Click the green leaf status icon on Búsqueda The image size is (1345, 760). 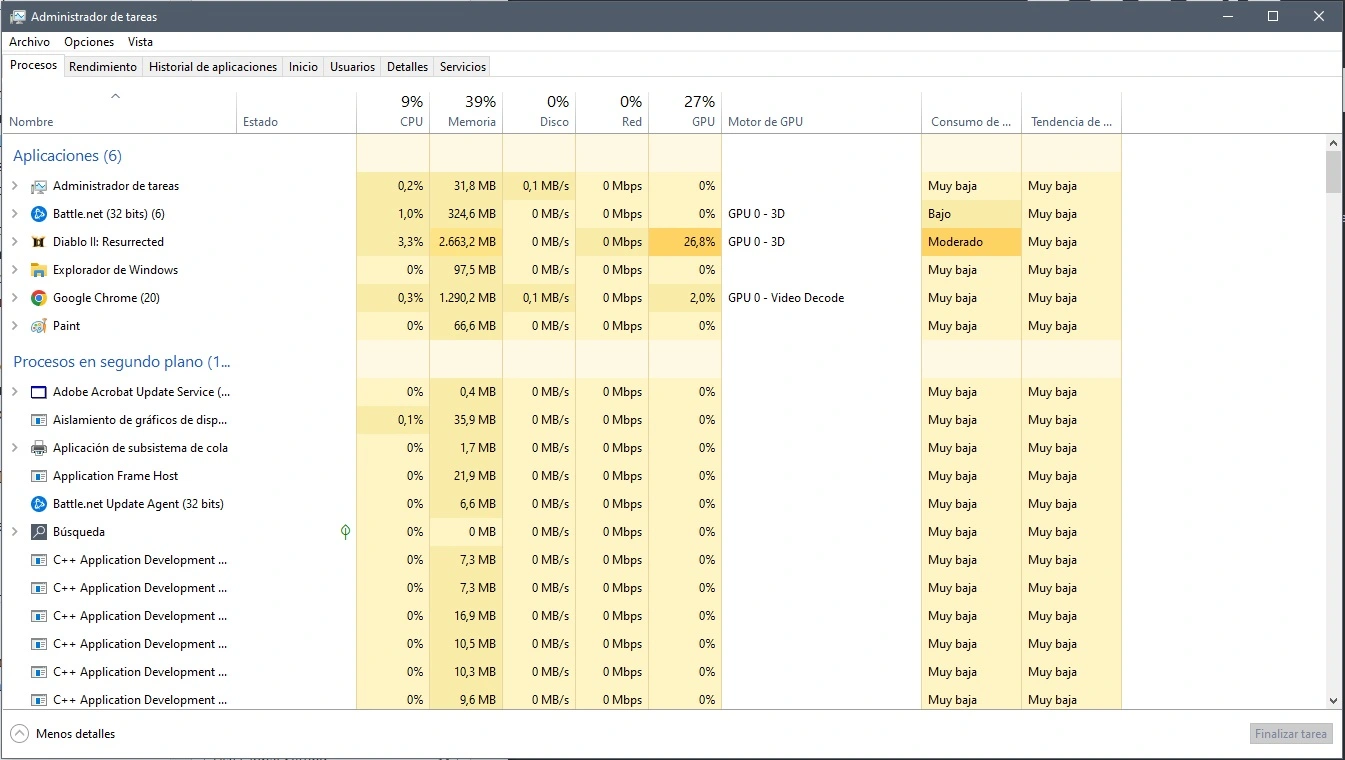(x=345, y=532)
